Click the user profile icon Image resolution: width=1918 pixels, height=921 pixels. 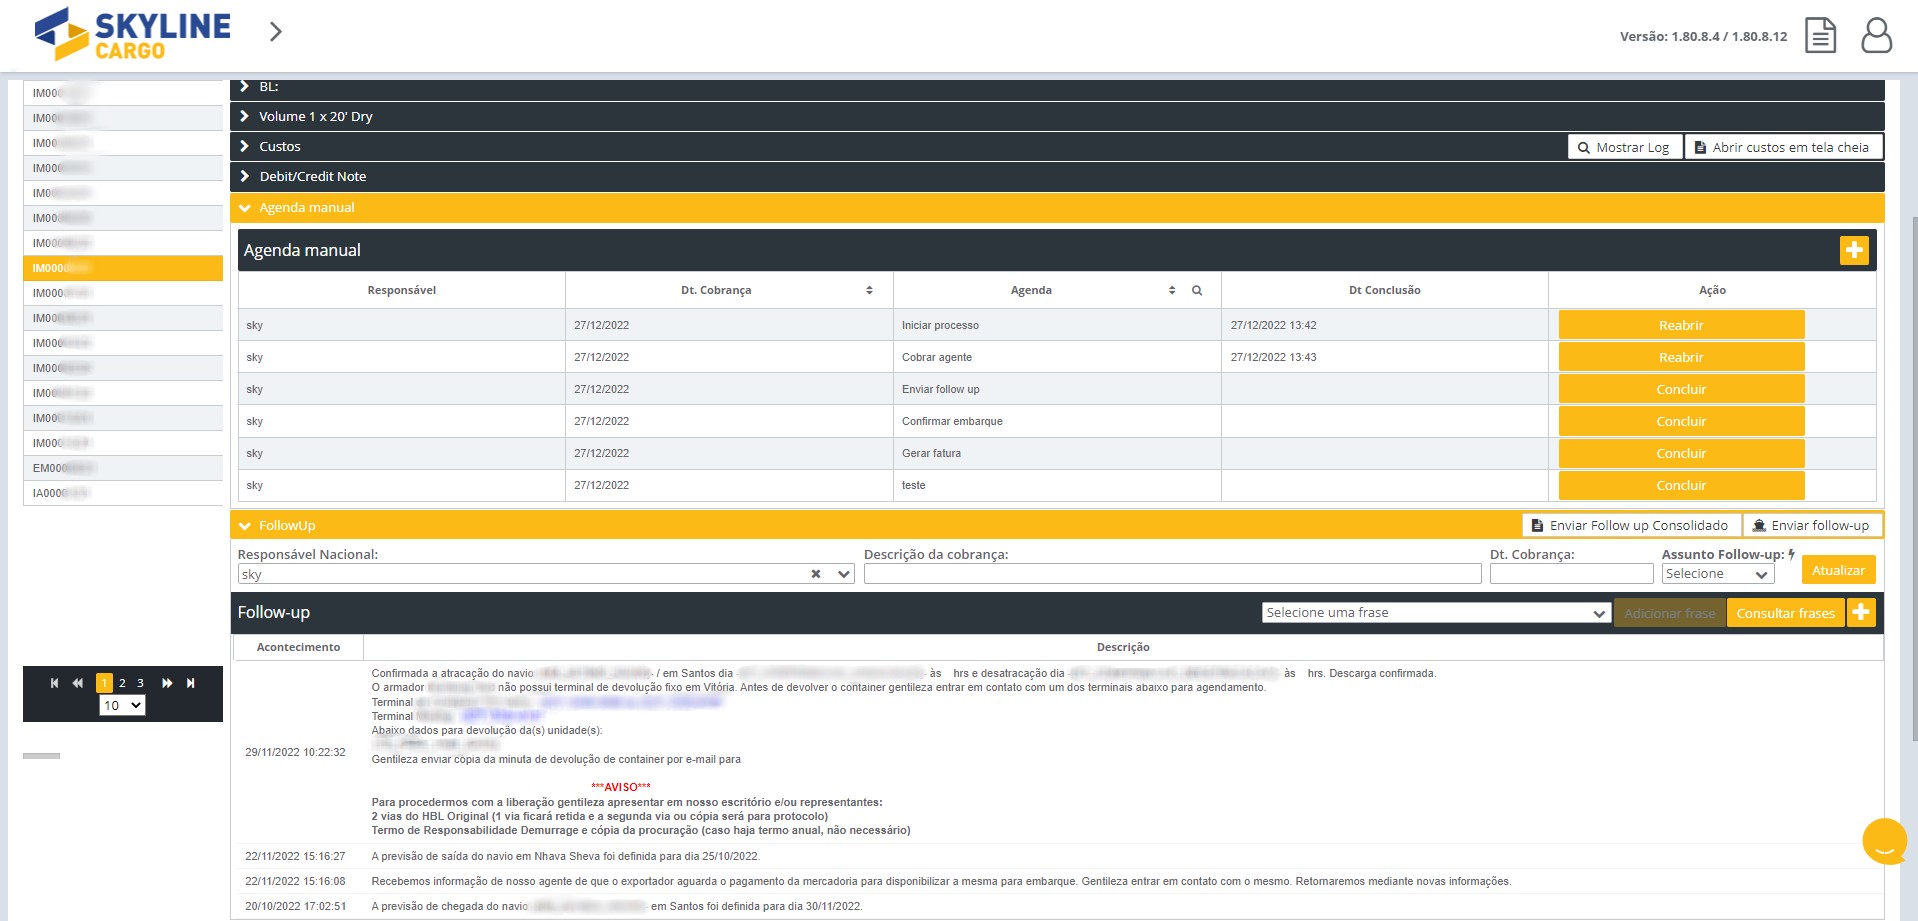pos(1875,35)
